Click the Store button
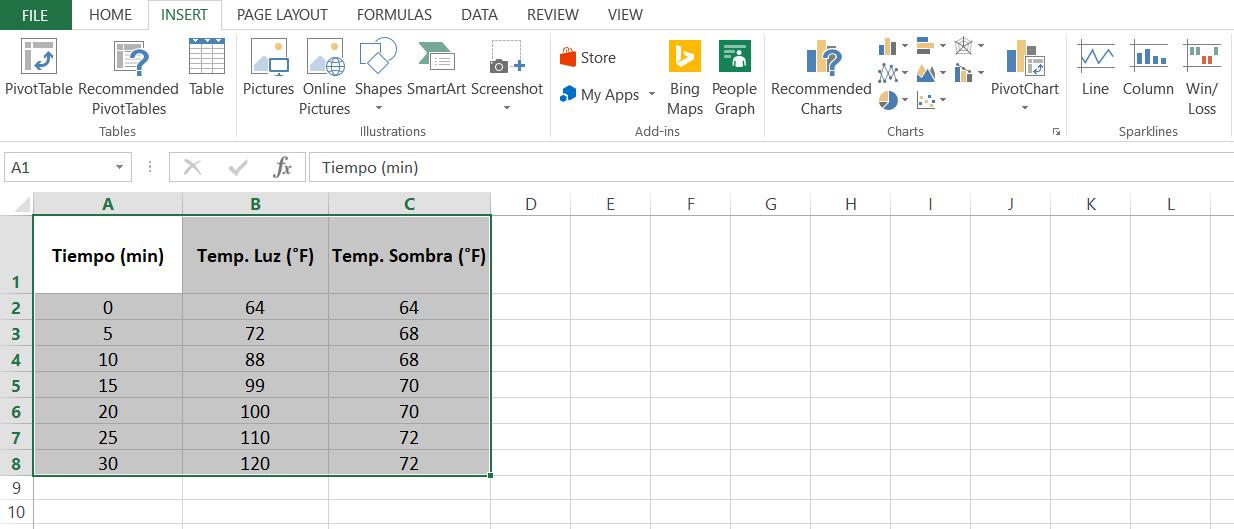Image resolution: width=1234 pixels, height=529 pixels. [x=588, y=58]
